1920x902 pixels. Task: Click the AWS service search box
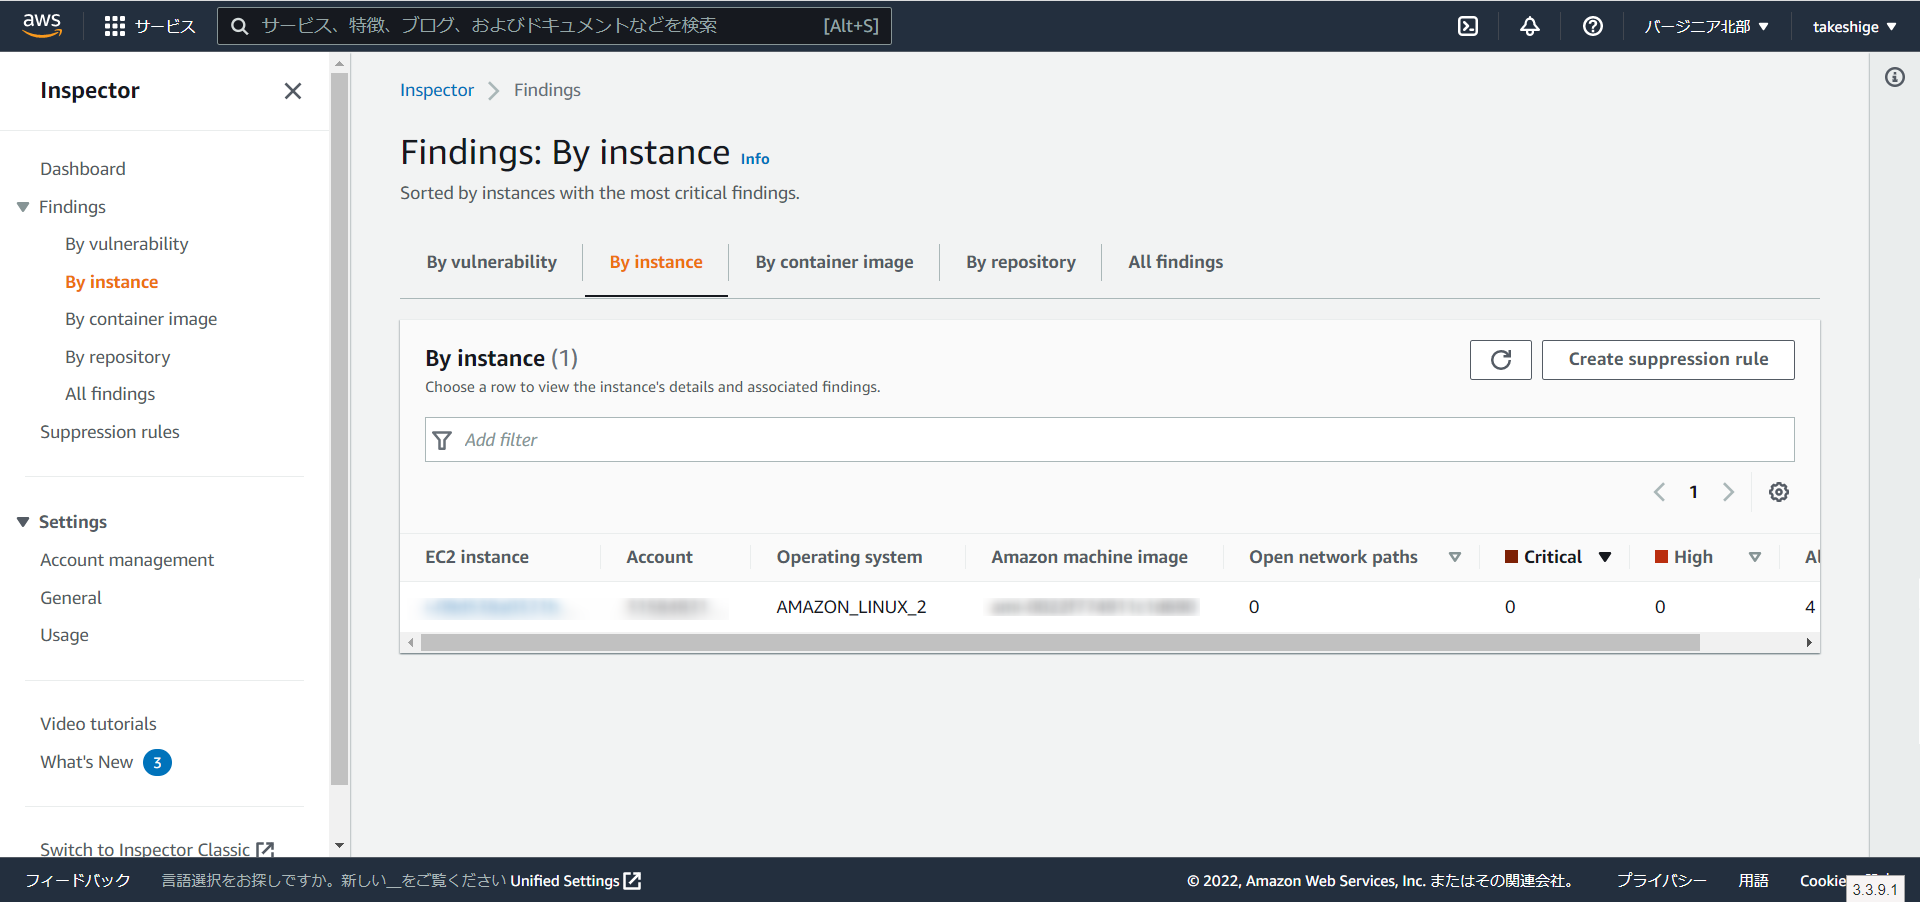(x=554, y=26)
